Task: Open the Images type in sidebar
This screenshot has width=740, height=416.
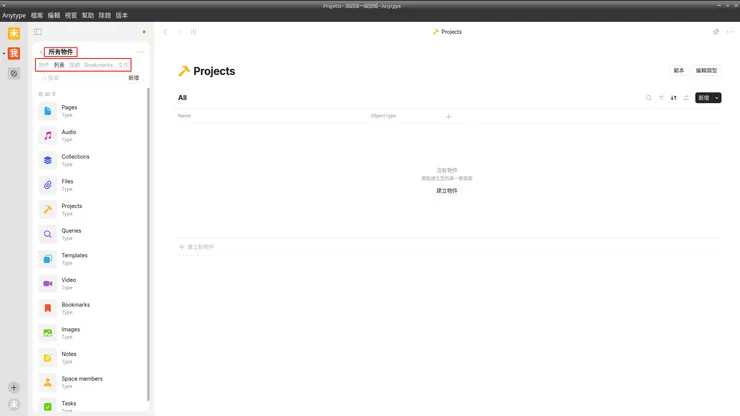Action: click(x=92, y=333)
